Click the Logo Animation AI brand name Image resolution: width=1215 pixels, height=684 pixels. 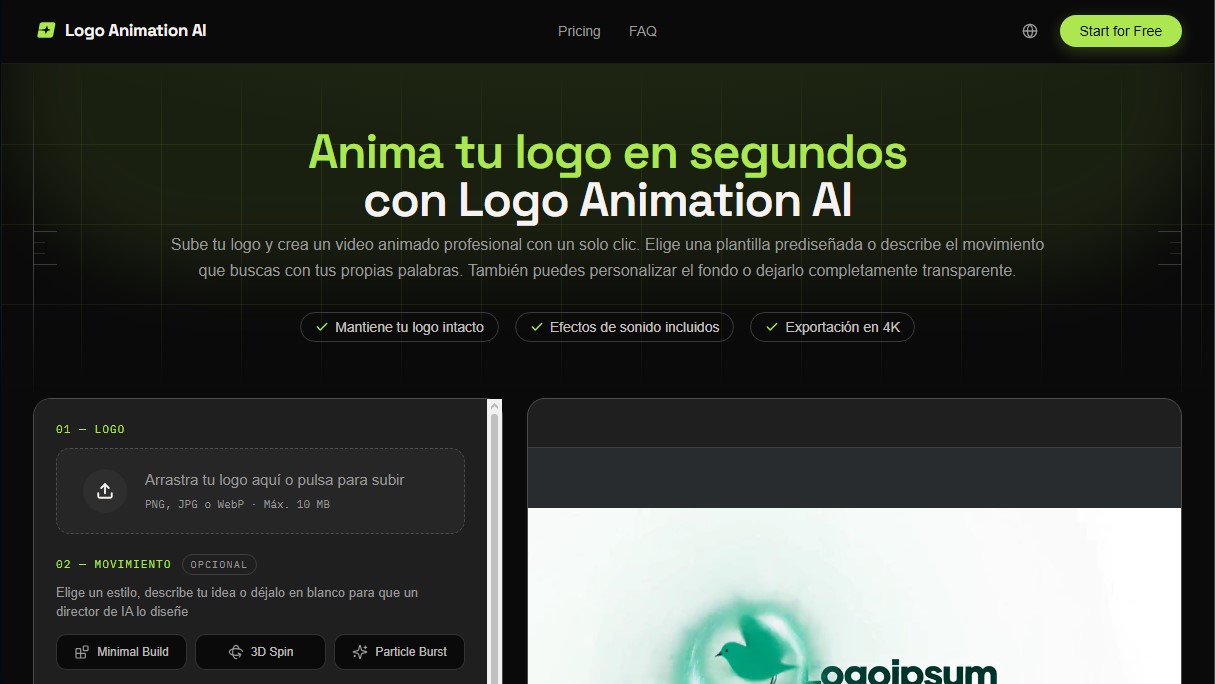coord(136,30)
